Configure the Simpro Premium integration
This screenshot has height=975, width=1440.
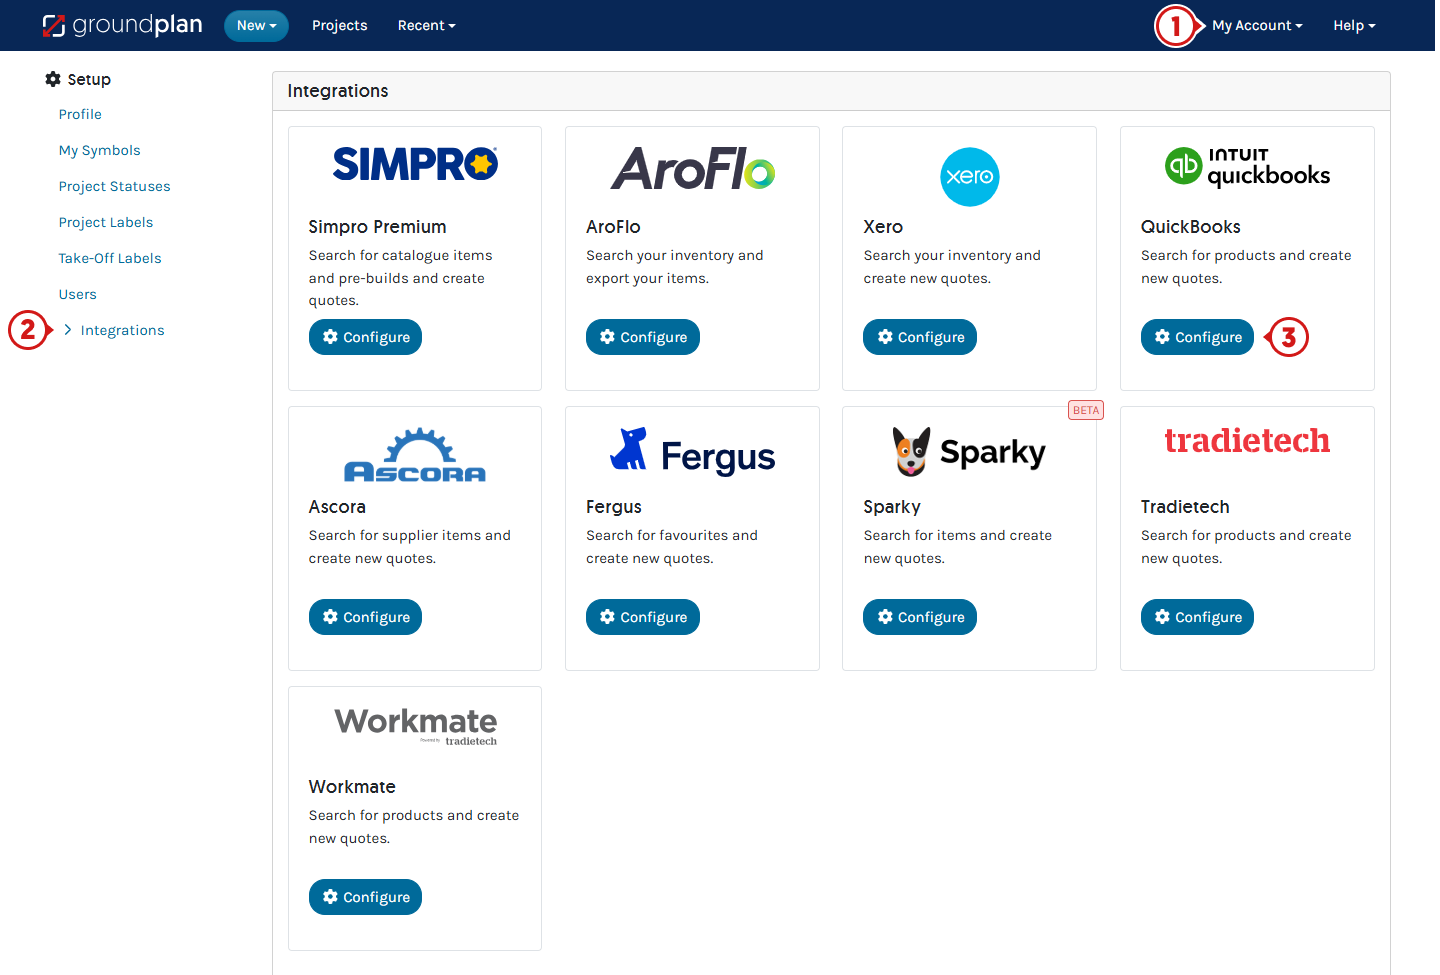click(x=365, y=337)
